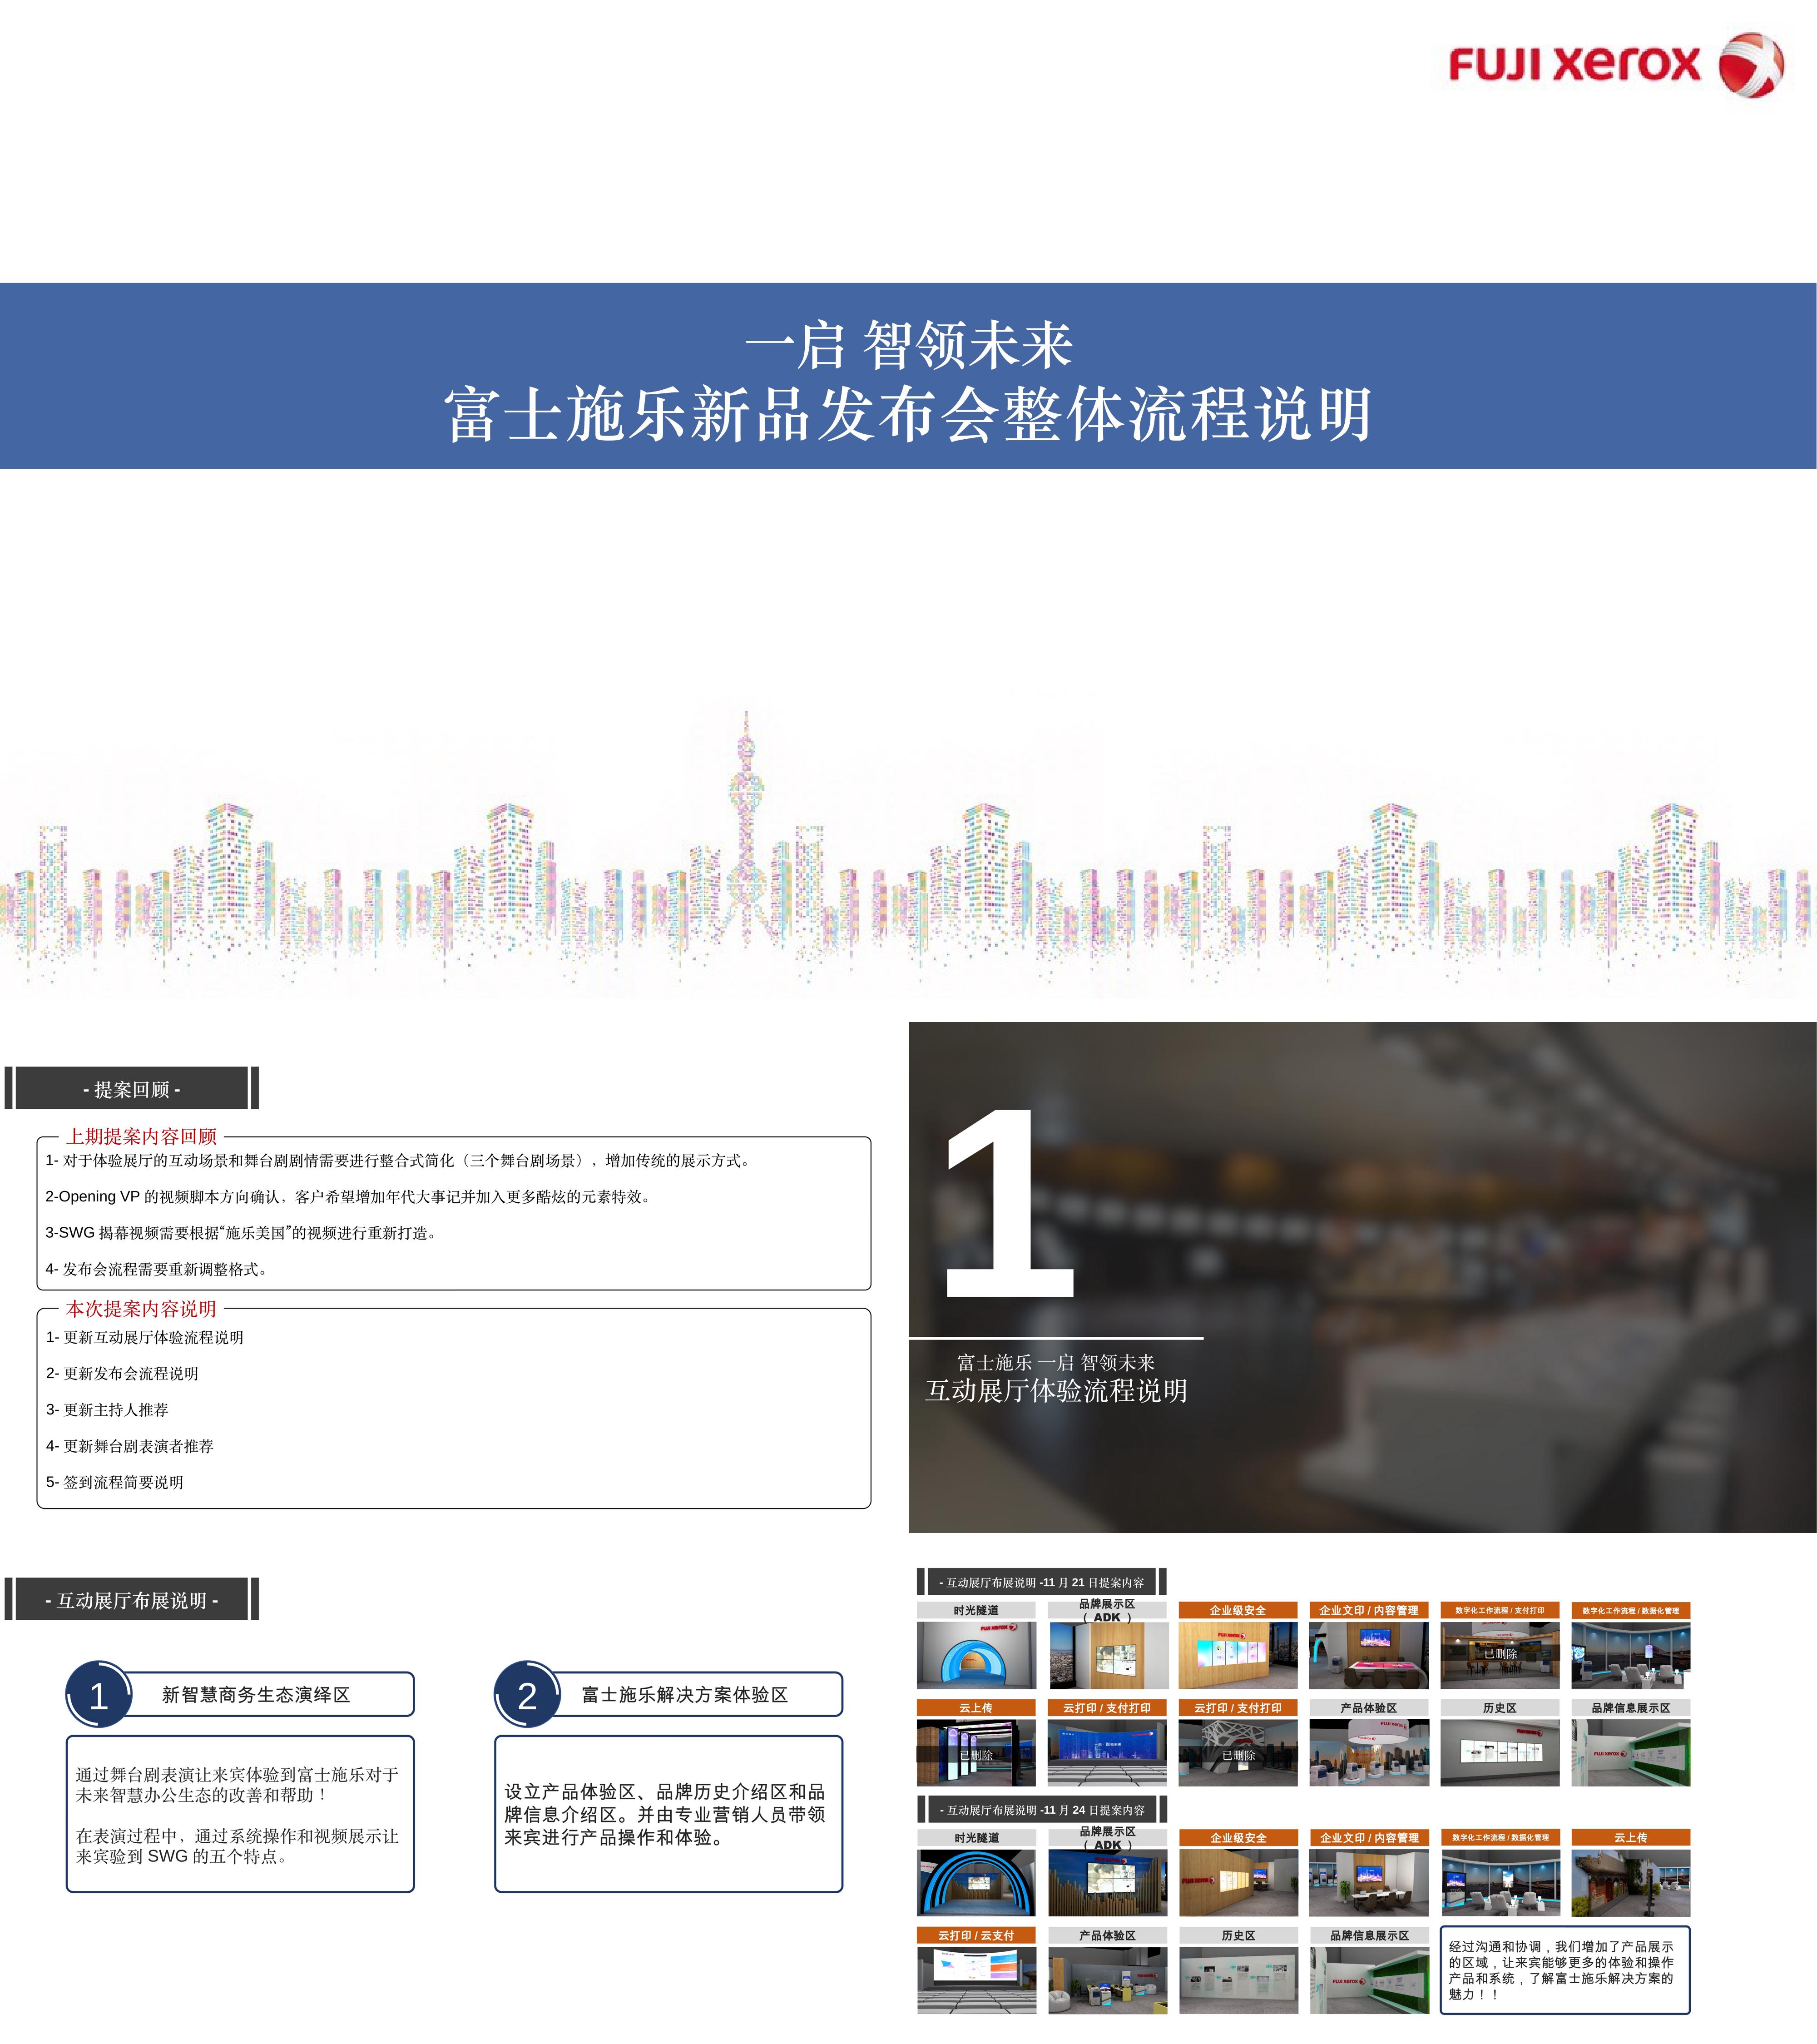
Task: Open the 品牌展示区 (ADK) thumbnail in the 11月24日 section
Action: click(1107, 1883)
